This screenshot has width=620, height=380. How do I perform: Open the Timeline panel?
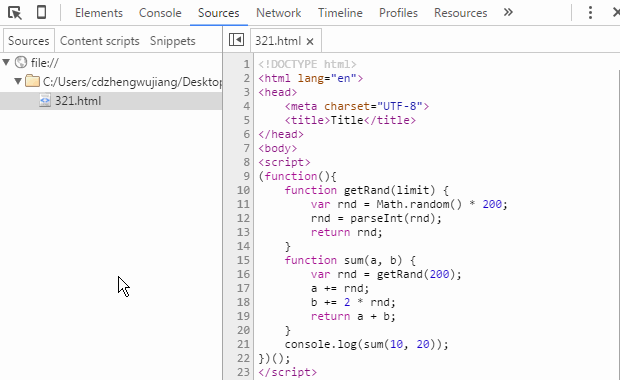pyautogui.click(x=340, y=13)
